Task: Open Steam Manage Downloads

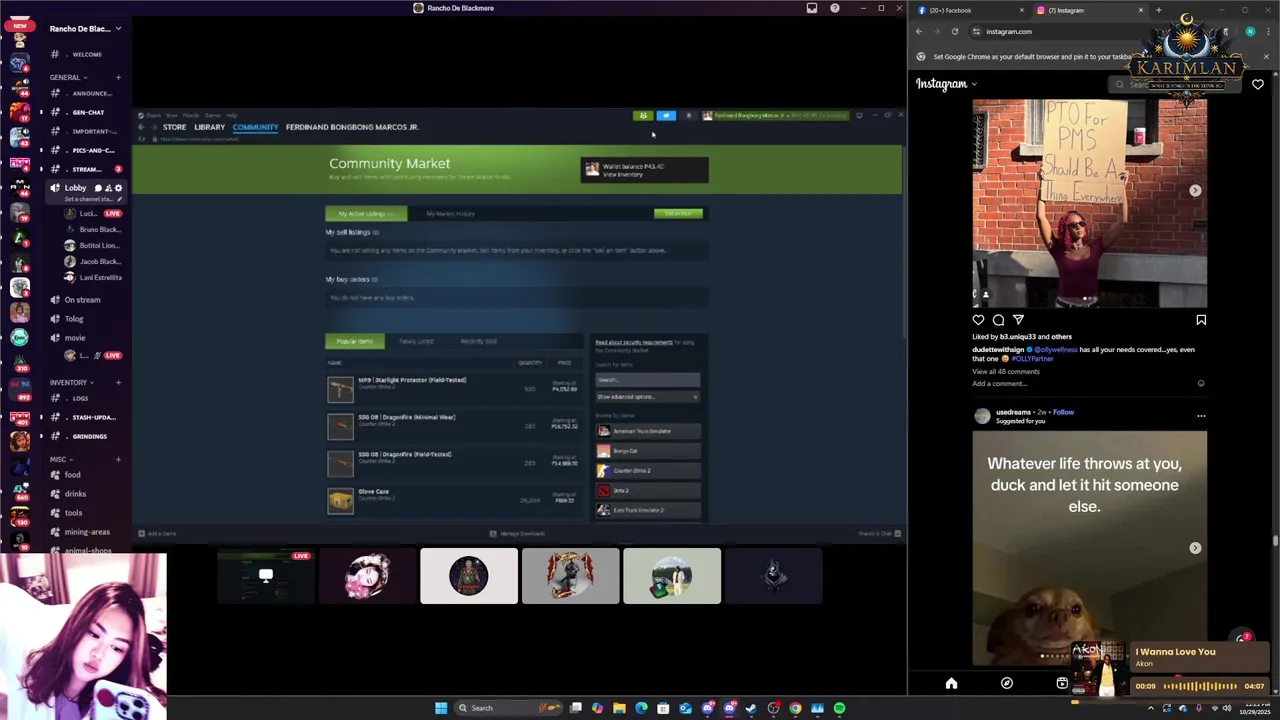Action: [x=518, y=533]
